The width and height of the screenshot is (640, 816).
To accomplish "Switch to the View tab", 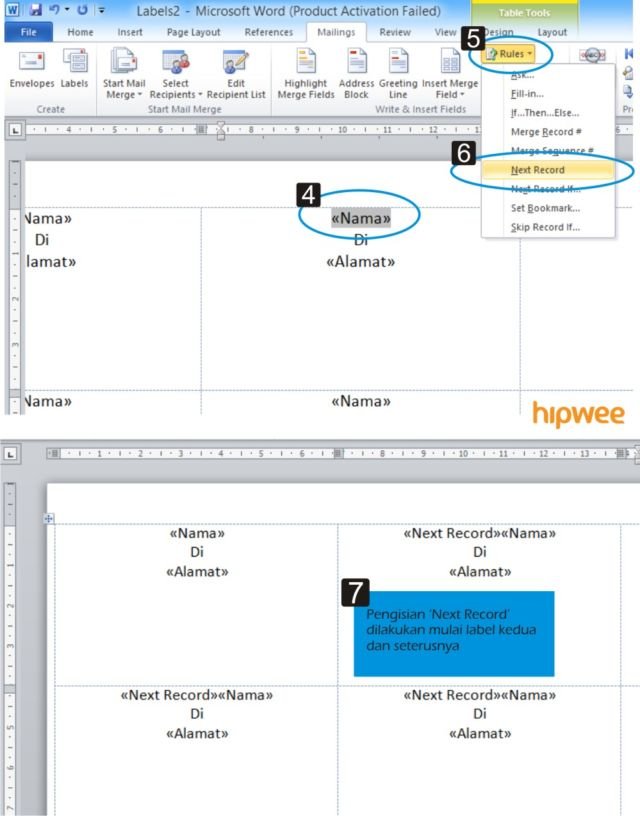I will [x=445, y=32].
